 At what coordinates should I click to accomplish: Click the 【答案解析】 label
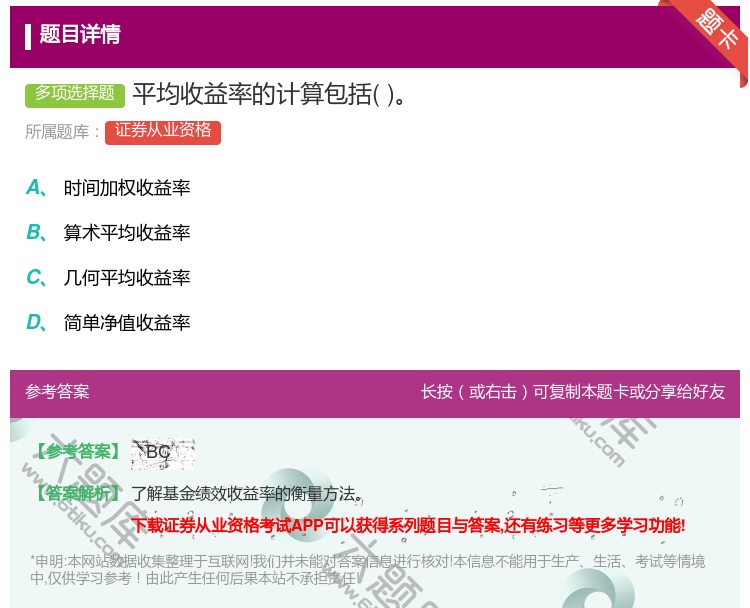[x=78, y=493]
